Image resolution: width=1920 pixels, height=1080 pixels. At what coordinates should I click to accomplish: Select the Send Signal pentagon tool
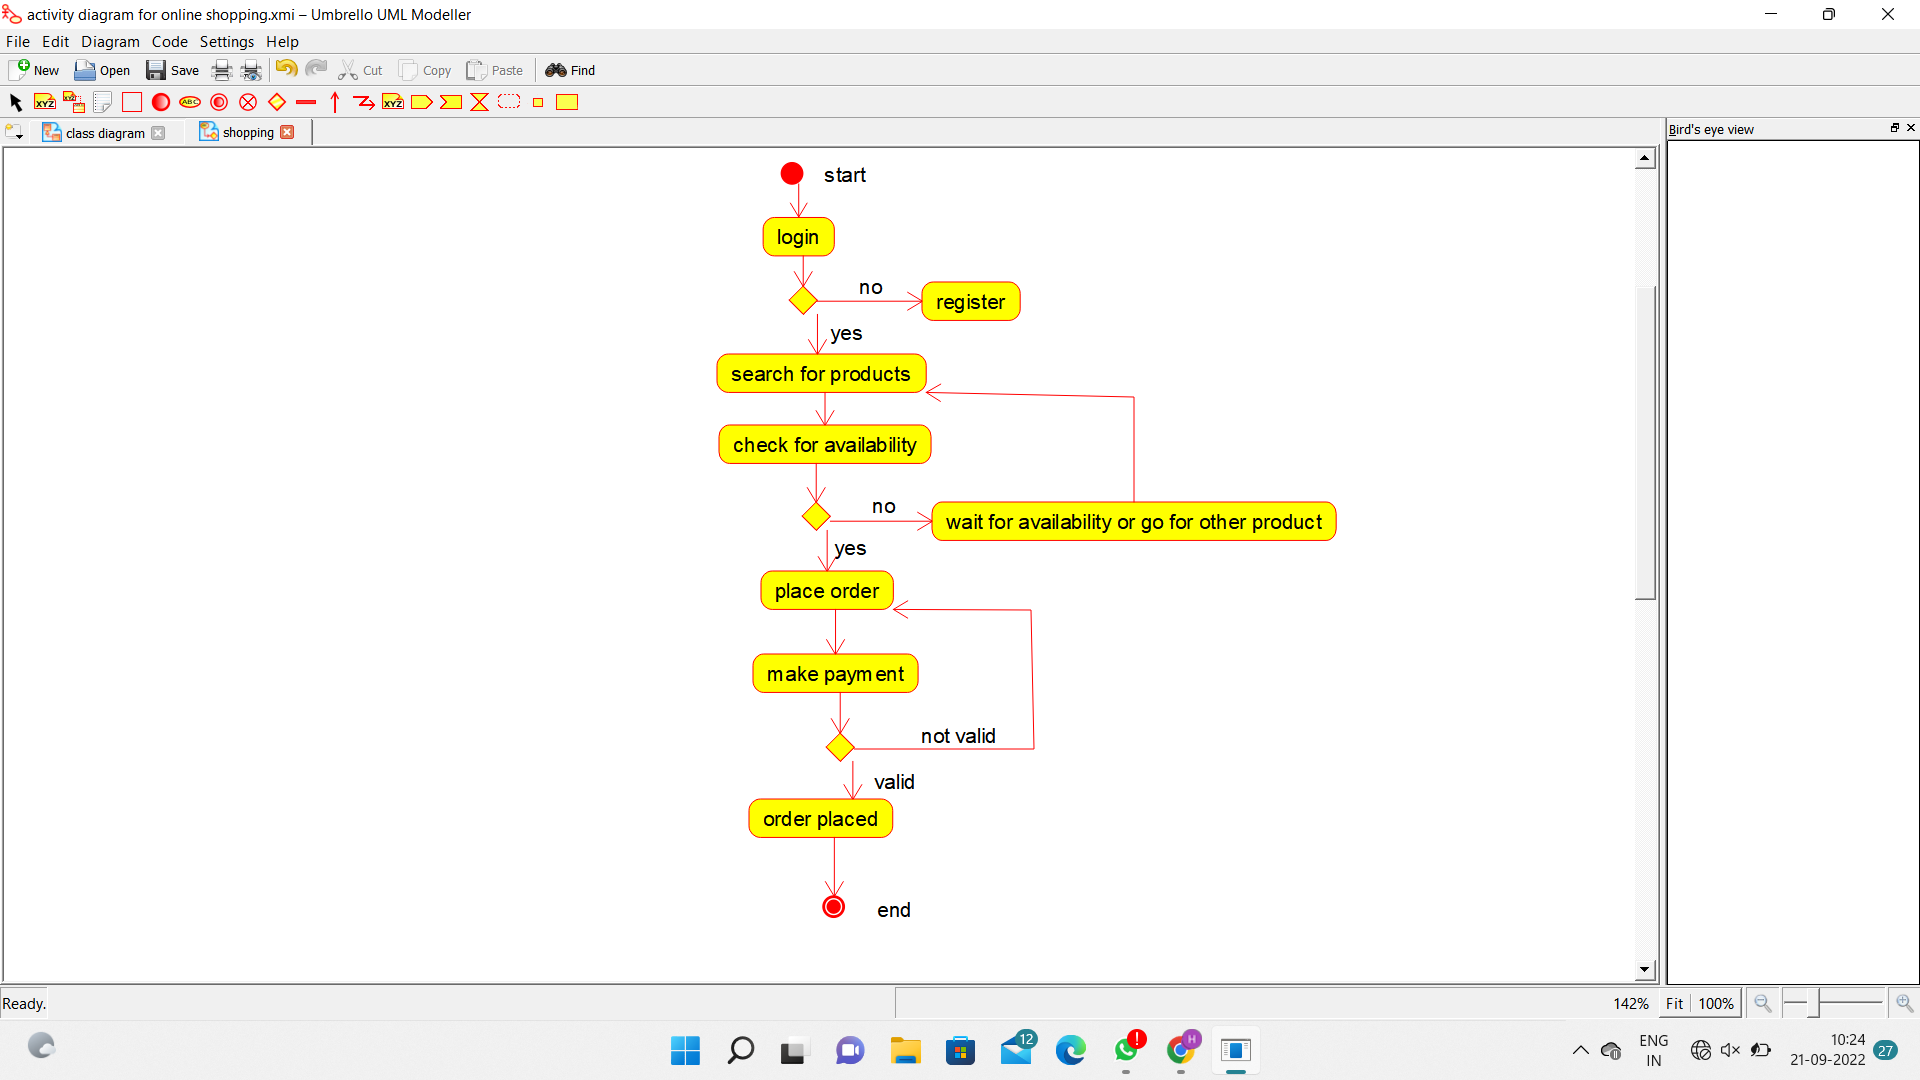pos(422,102)
